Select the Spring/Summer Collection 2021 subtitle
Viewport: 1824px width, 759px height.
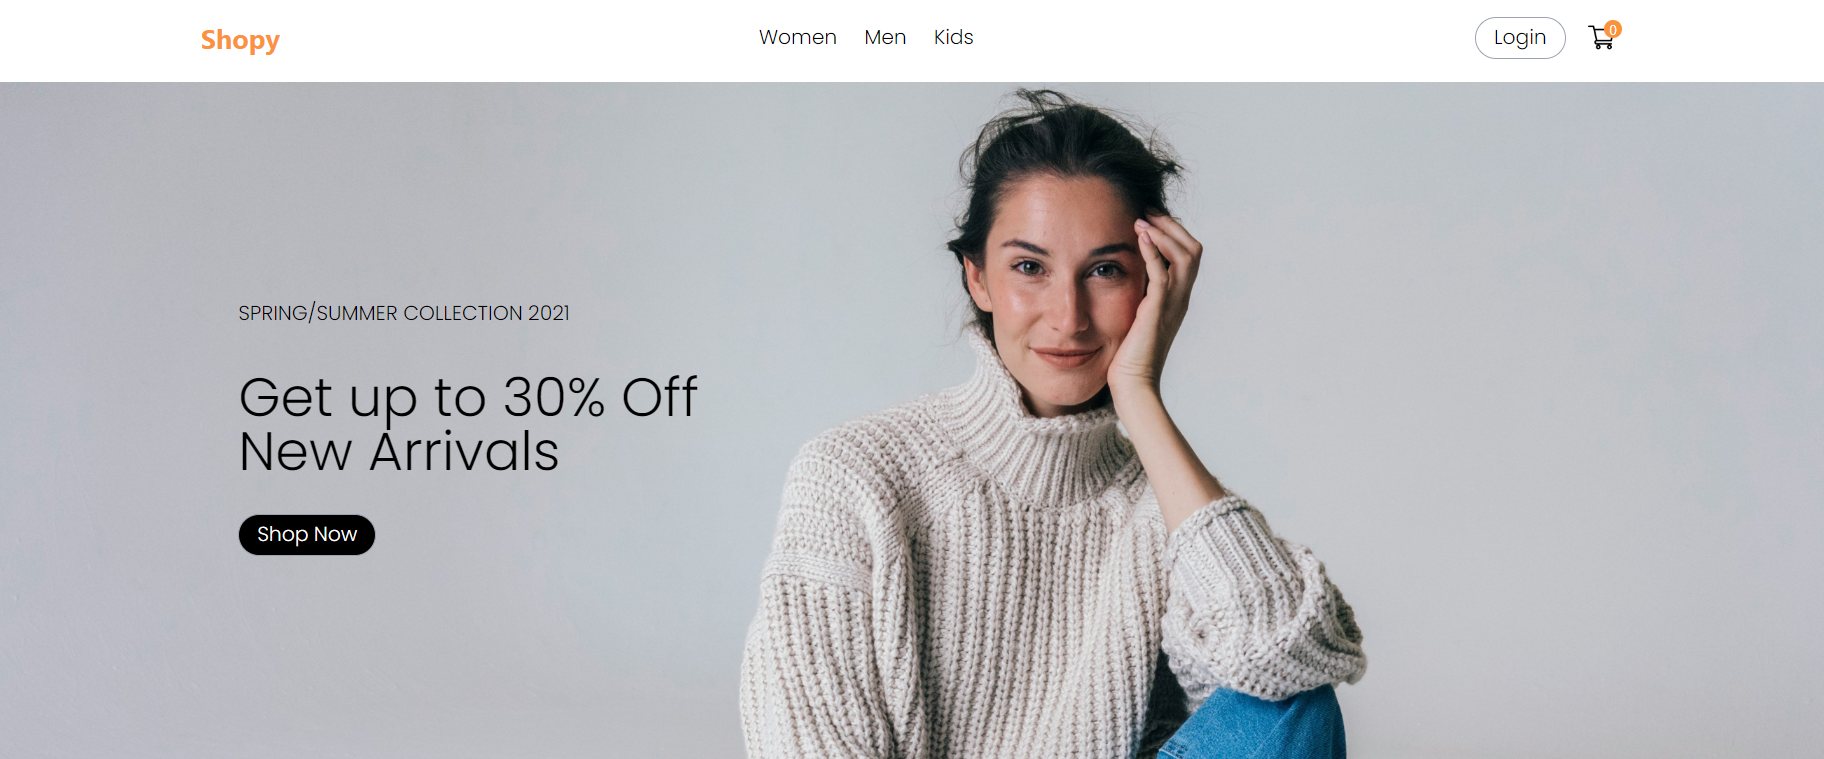(x=404, y=313)
